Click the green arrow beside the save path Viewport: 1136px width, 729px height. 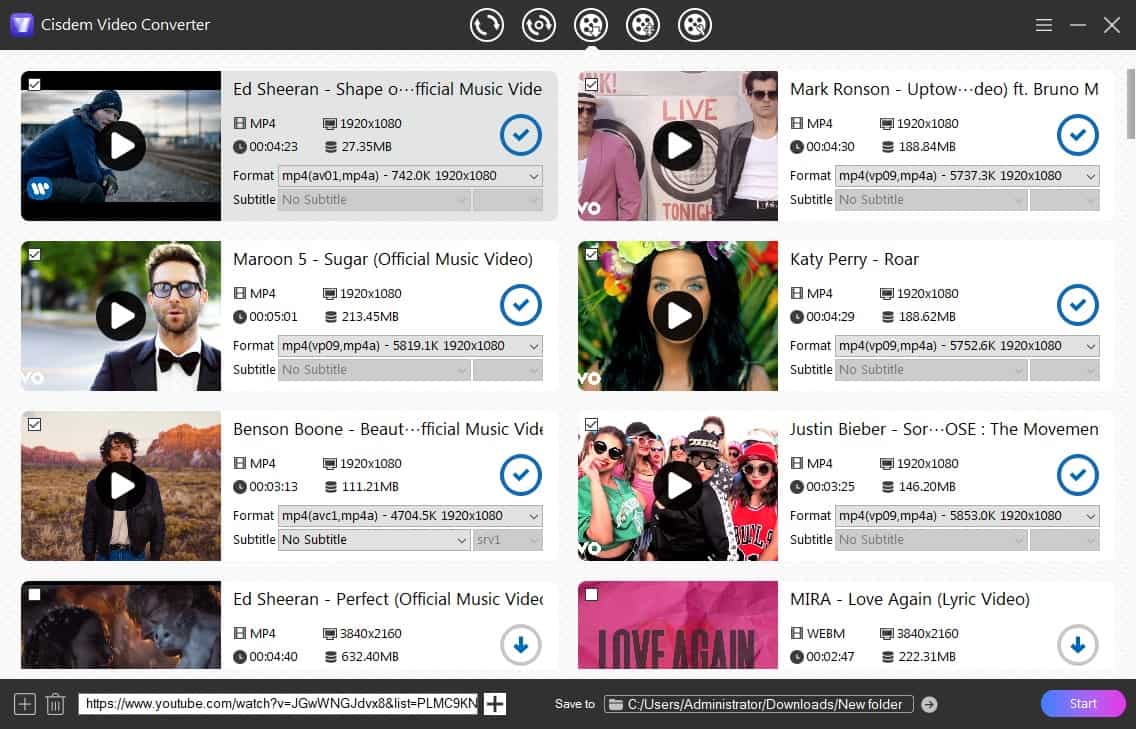(929, 704)
